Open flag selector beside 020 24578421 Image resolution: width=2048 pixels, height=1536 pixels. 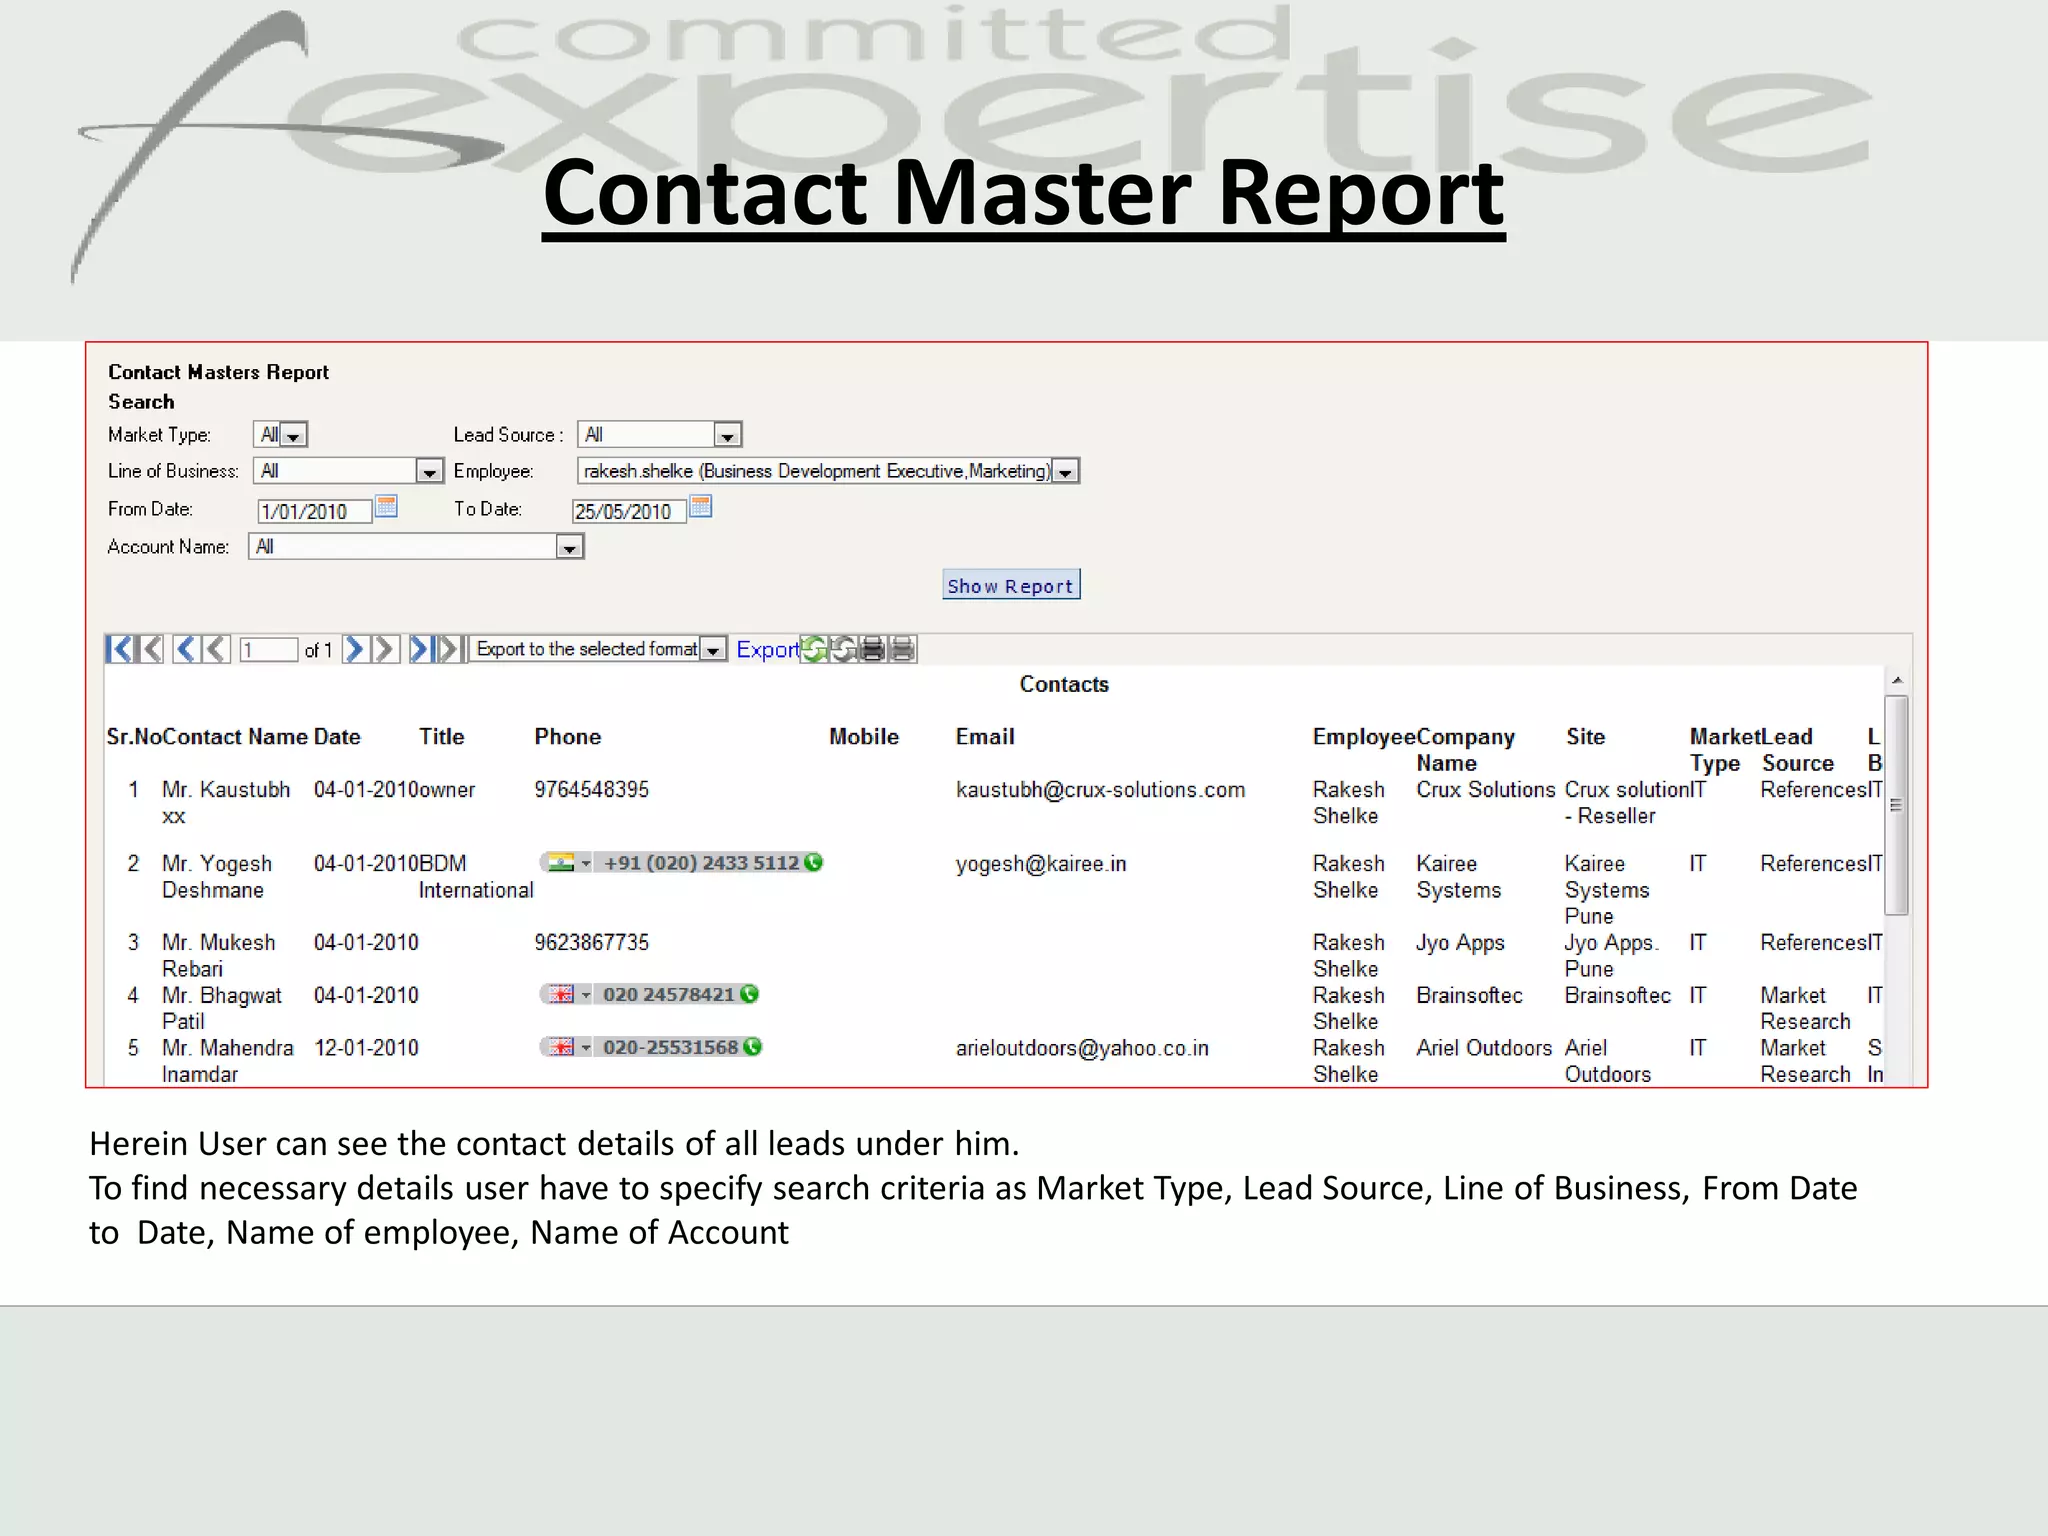click(x=568, y=994)
